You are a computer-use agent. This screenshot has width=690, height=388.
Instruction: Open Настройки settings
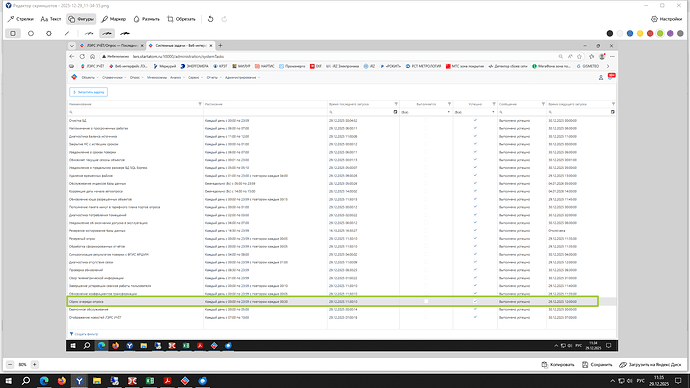click(667, 19)
